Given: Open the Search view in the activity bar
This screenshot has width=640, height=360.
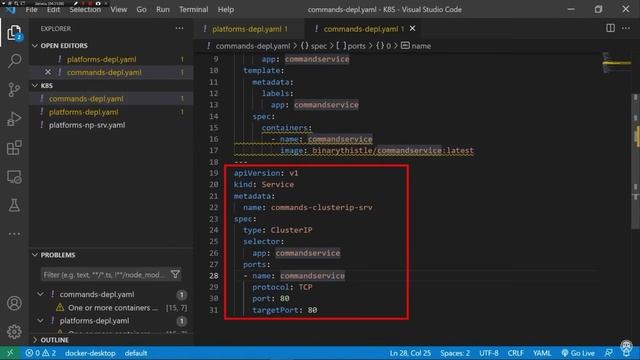Looking at the screenshot, I should coord(14,61).
